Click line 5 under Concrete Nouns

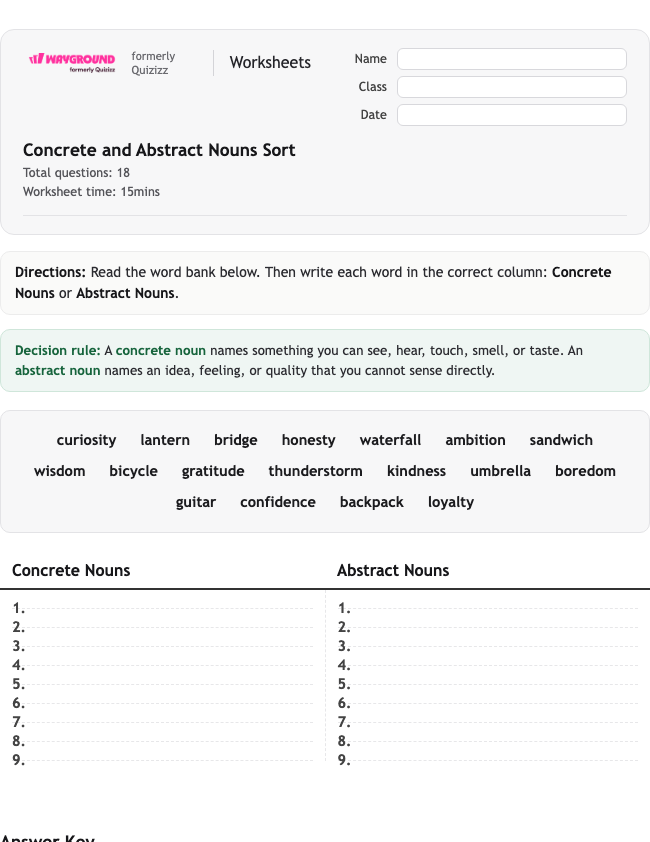coord(163,684)
